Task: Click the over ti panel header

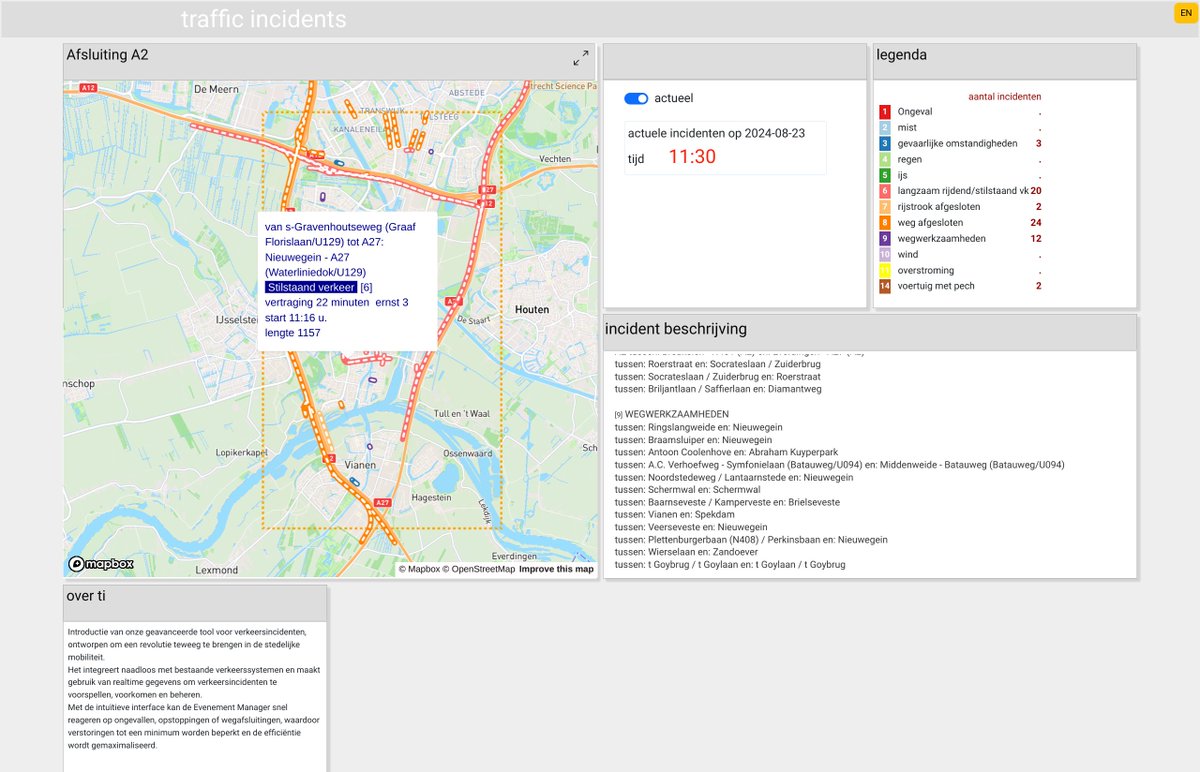Action: [195, 603]
